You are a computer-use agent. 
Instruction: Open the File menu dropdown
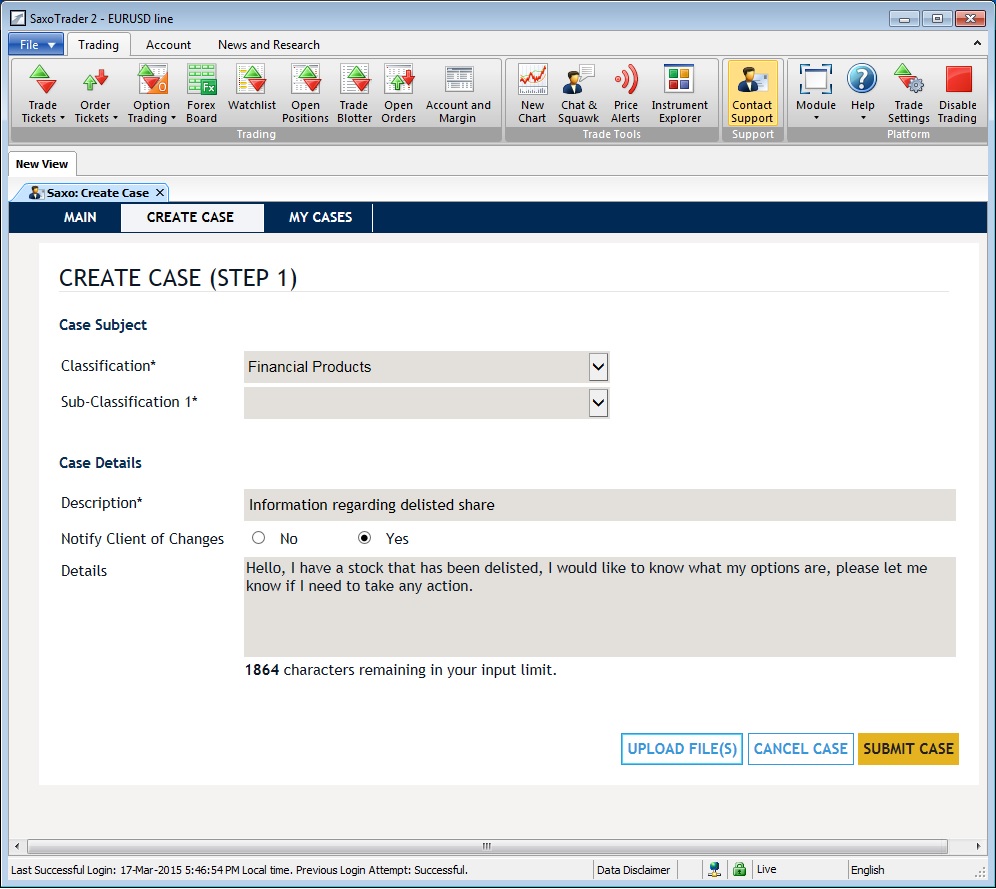tap(36, 44)
